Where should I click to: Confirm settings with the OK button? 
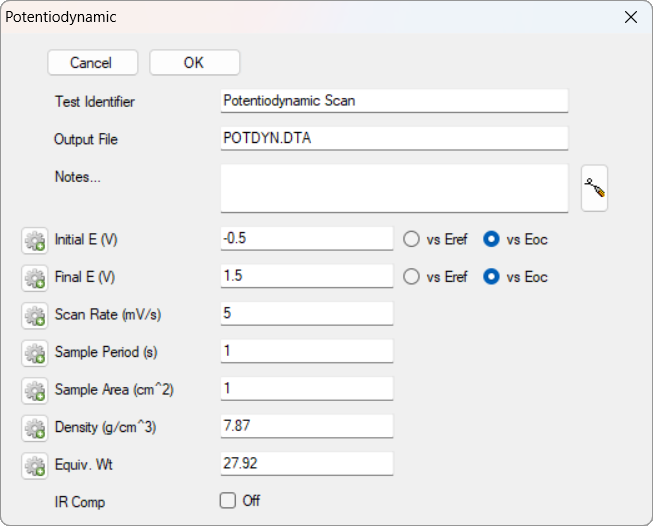pyautogui.click(x=194, y=62)
